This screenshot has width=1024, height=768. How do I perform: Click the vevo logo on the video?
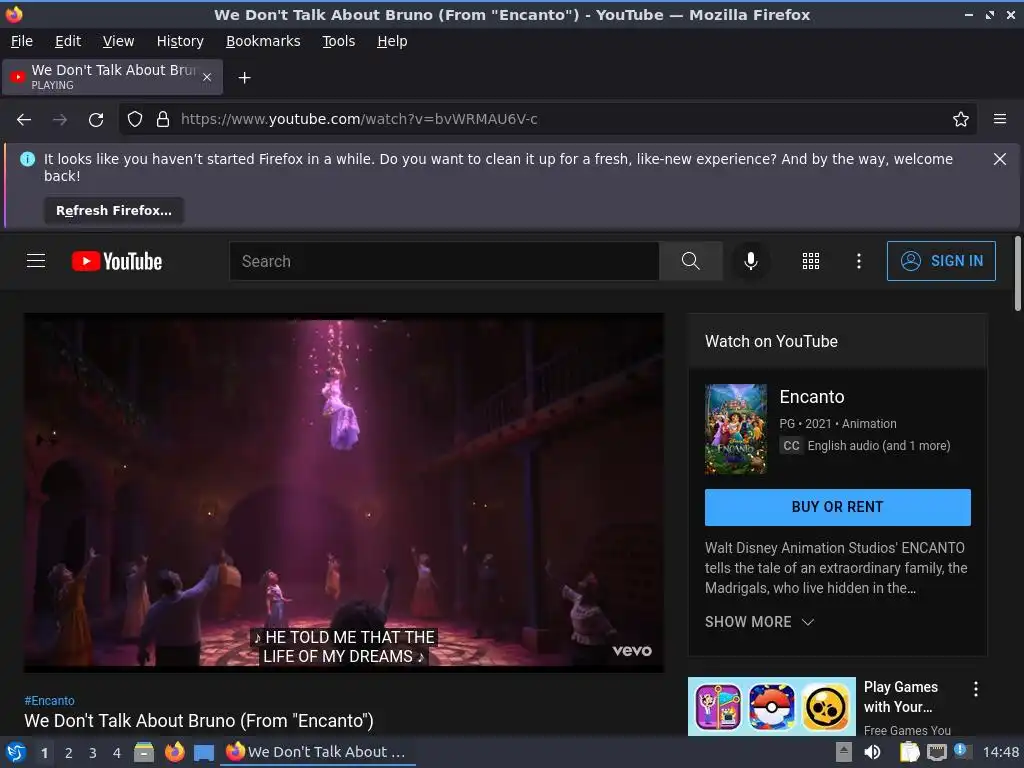[632, 651]
